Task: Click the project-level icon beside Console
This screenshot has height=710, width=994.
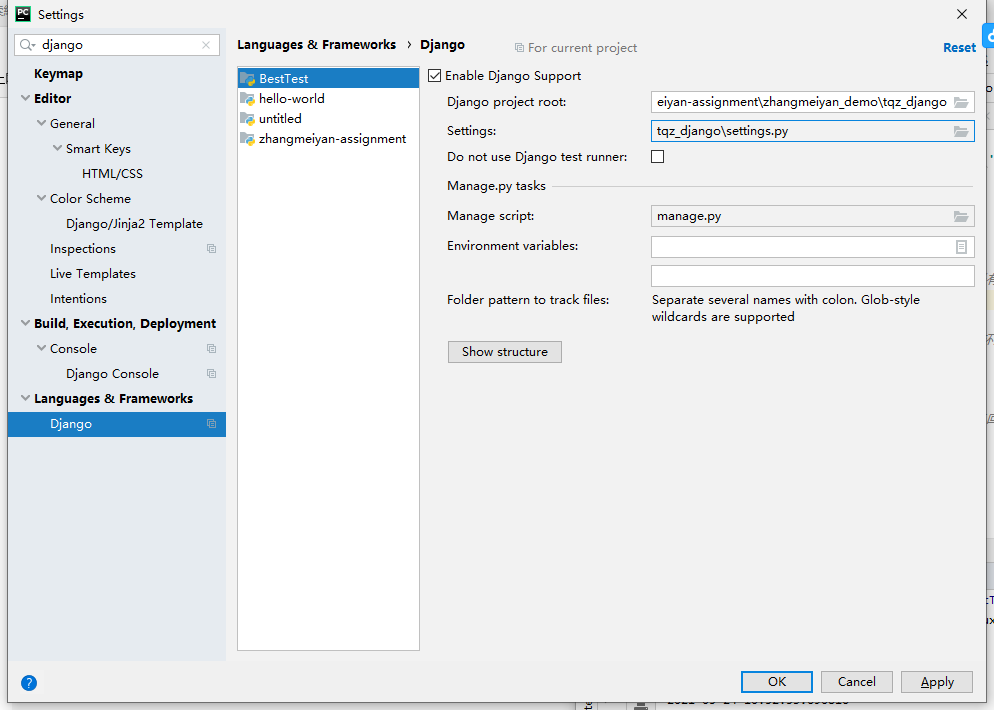Action: (212, 349)
